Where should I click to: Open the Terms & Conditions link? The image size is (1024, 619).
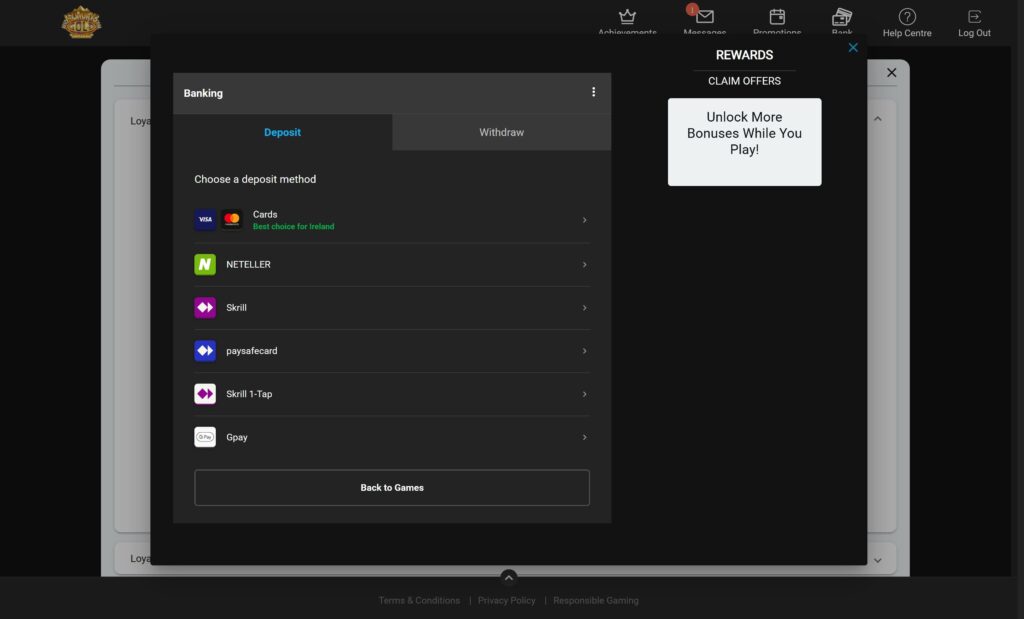[419, 601]
